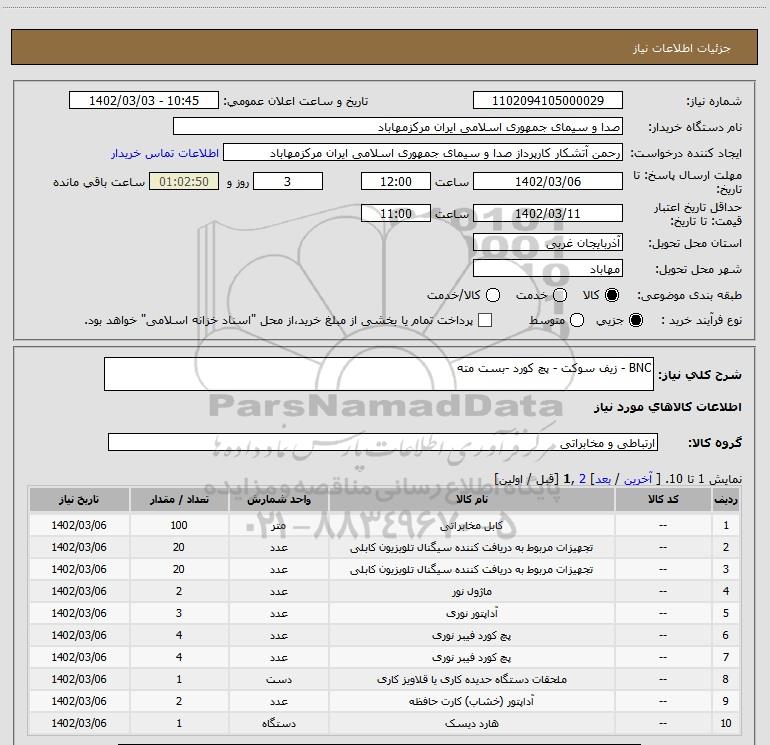Click the unit متر cell in row 1

pos(278,525)
